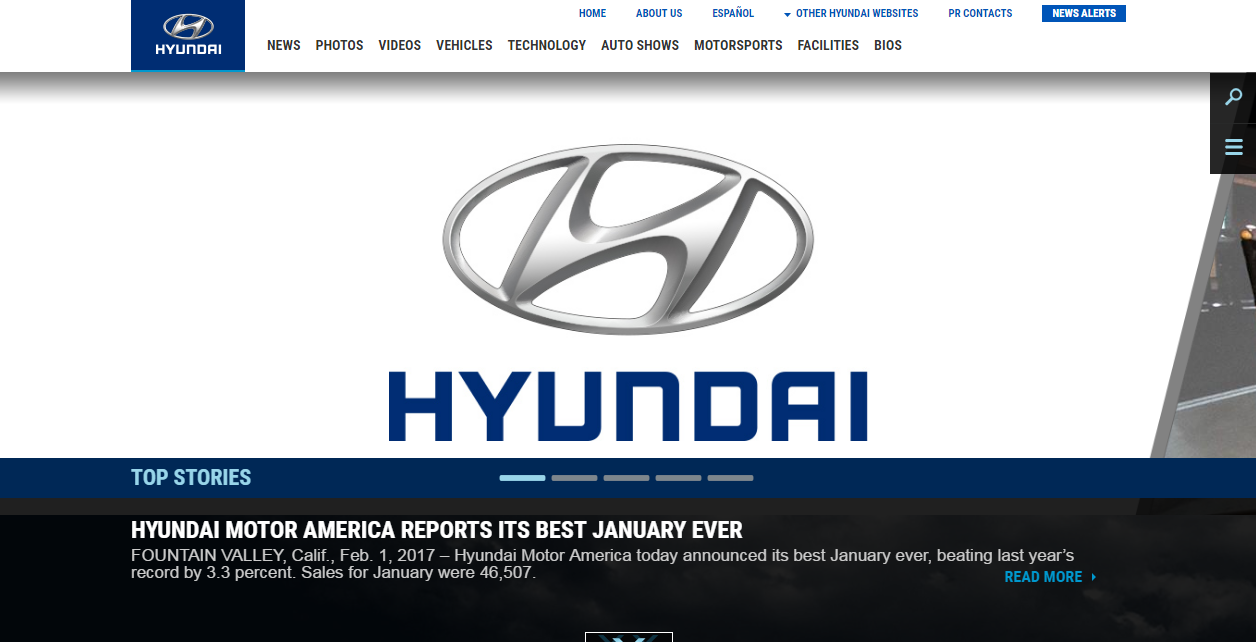The image size is (1256, 642).
Task: Switch site language to Español
Action: tap(733, 14)
